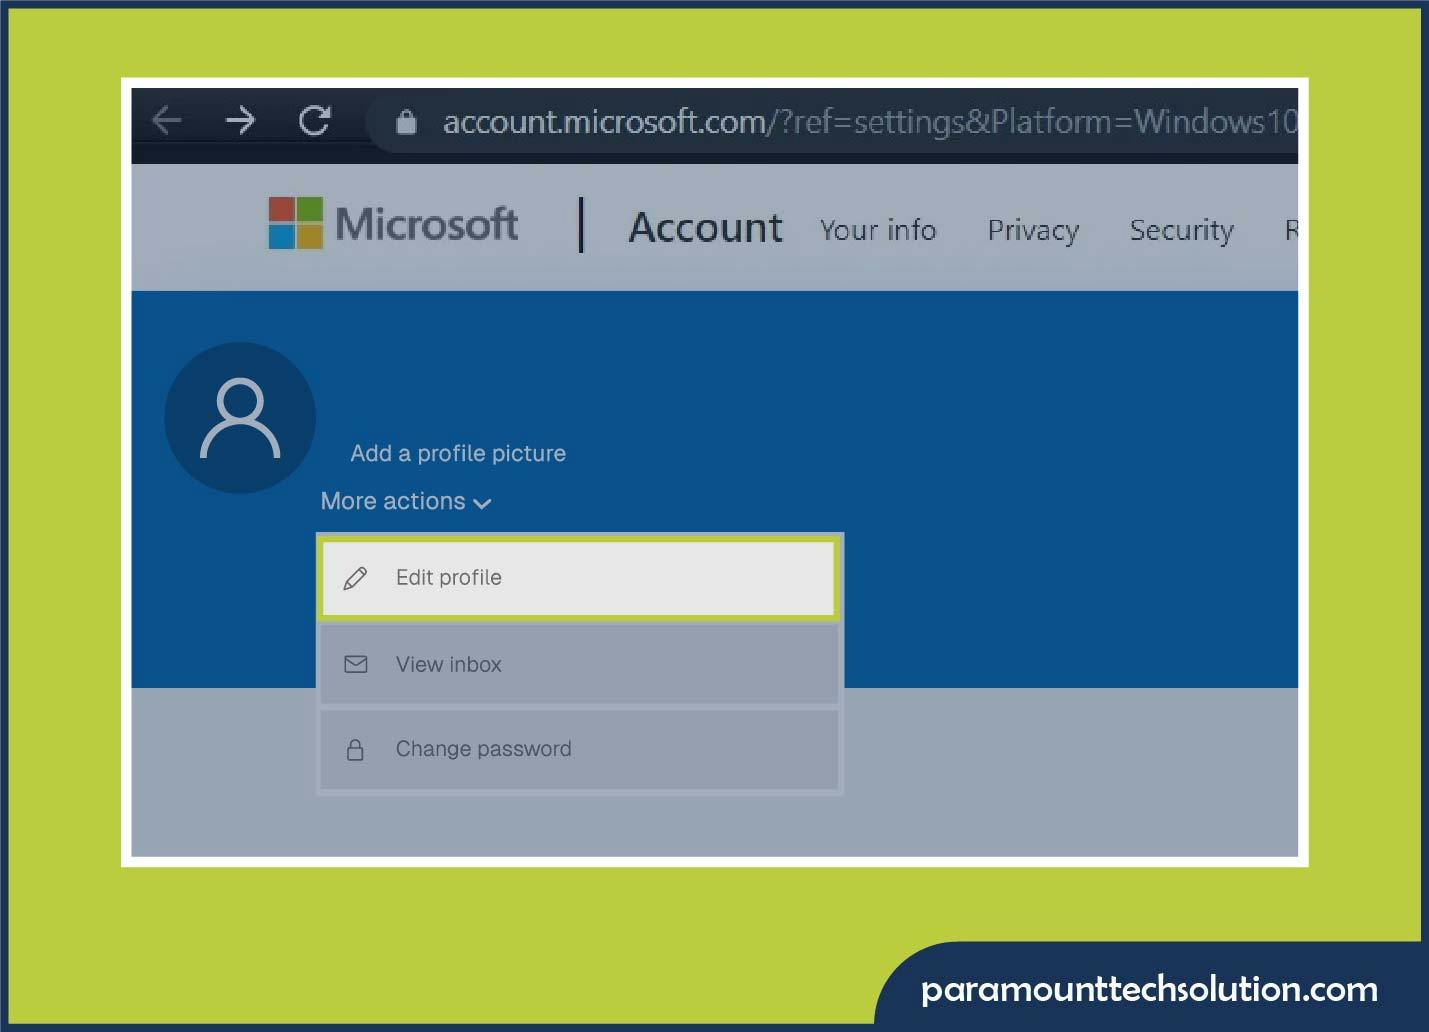Image resolution: width=1429 pixels, height=1032 pixels.
Task: Open the Your info section
Action: 877,230
